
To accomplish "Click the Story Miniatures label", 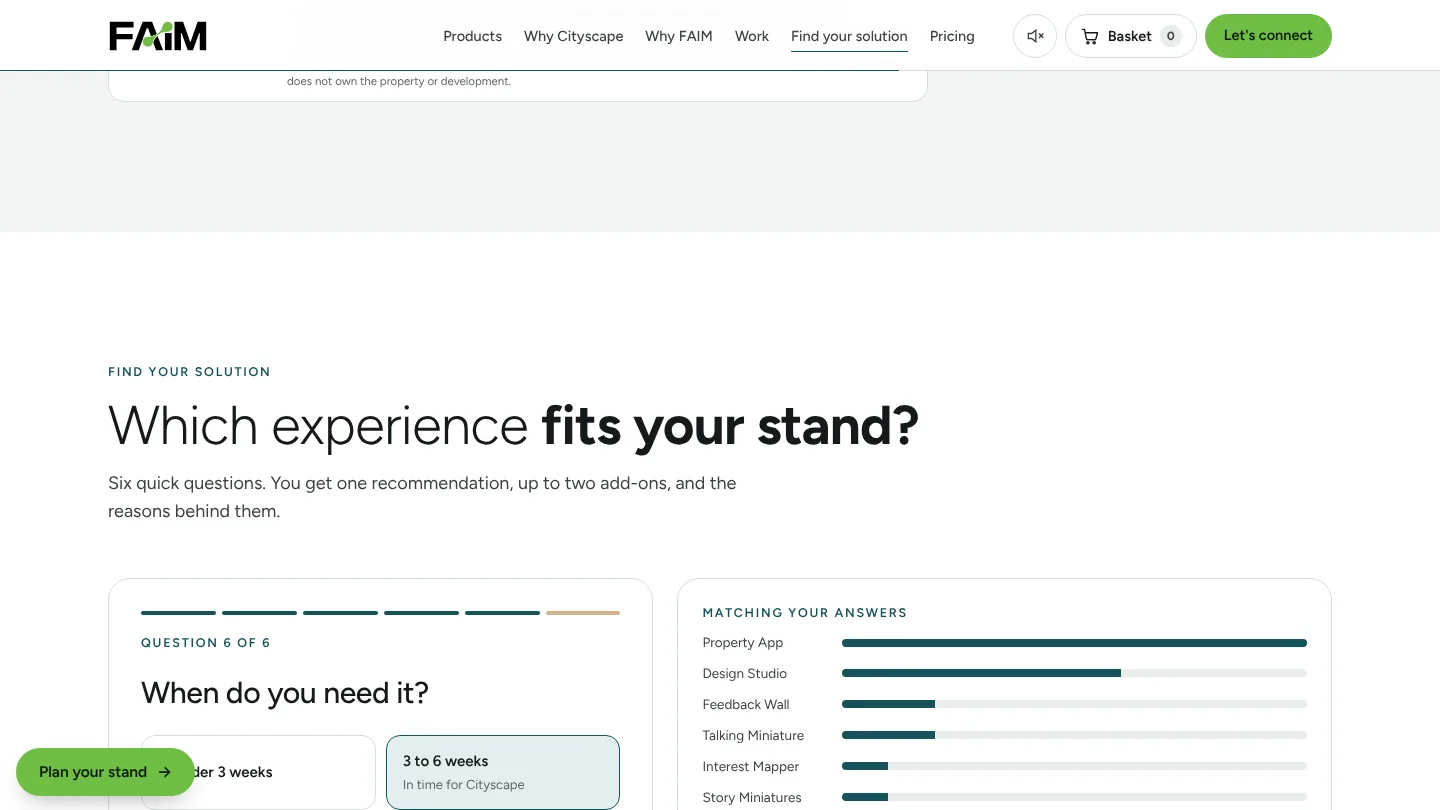I will coord(752,797).
